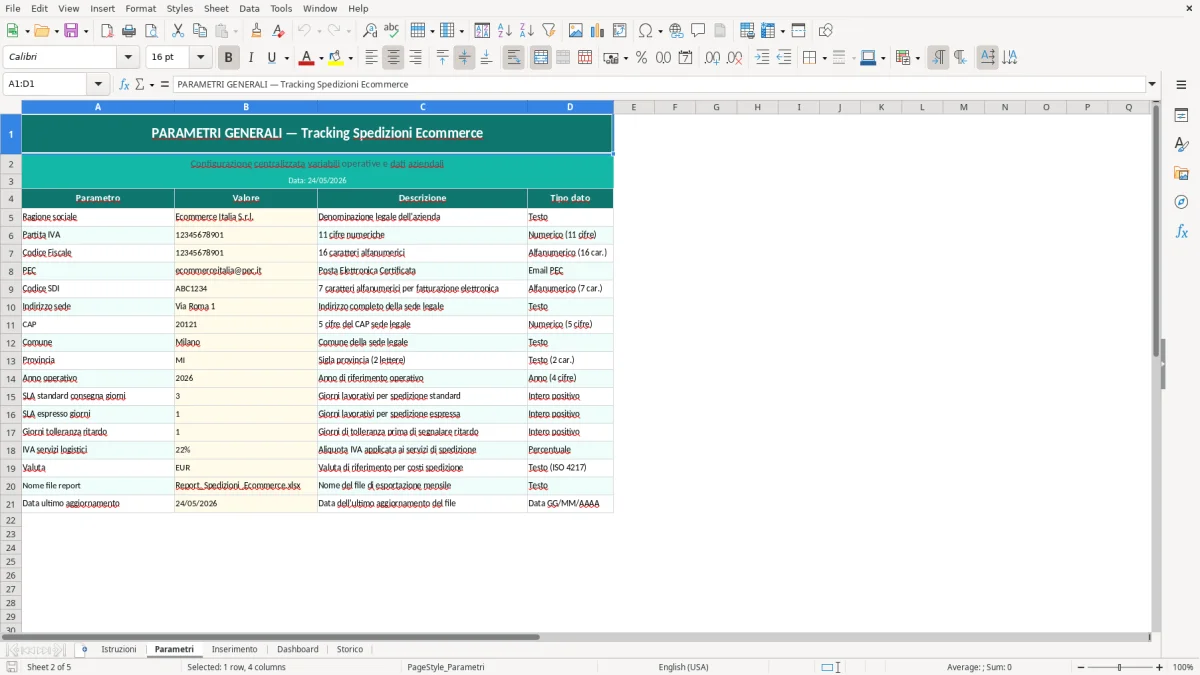Click the zoom slider in status bar
The image size is (1200, 675).
pos(1119,667)
